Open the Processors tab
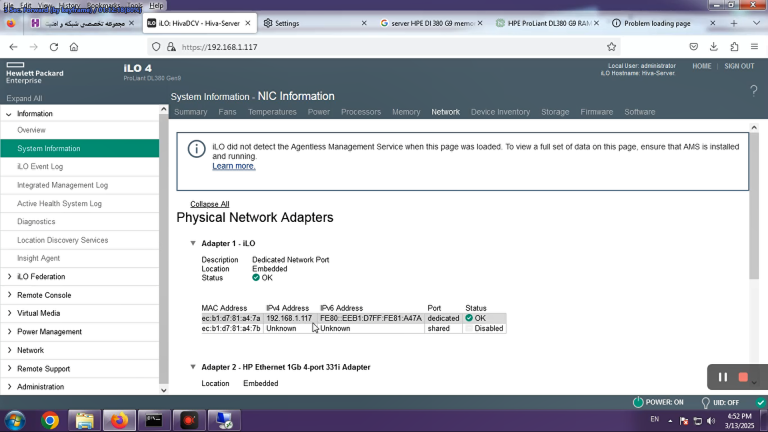Image resolution: width=768 pixels, height=432 pixels. click(x=361, y=112)
